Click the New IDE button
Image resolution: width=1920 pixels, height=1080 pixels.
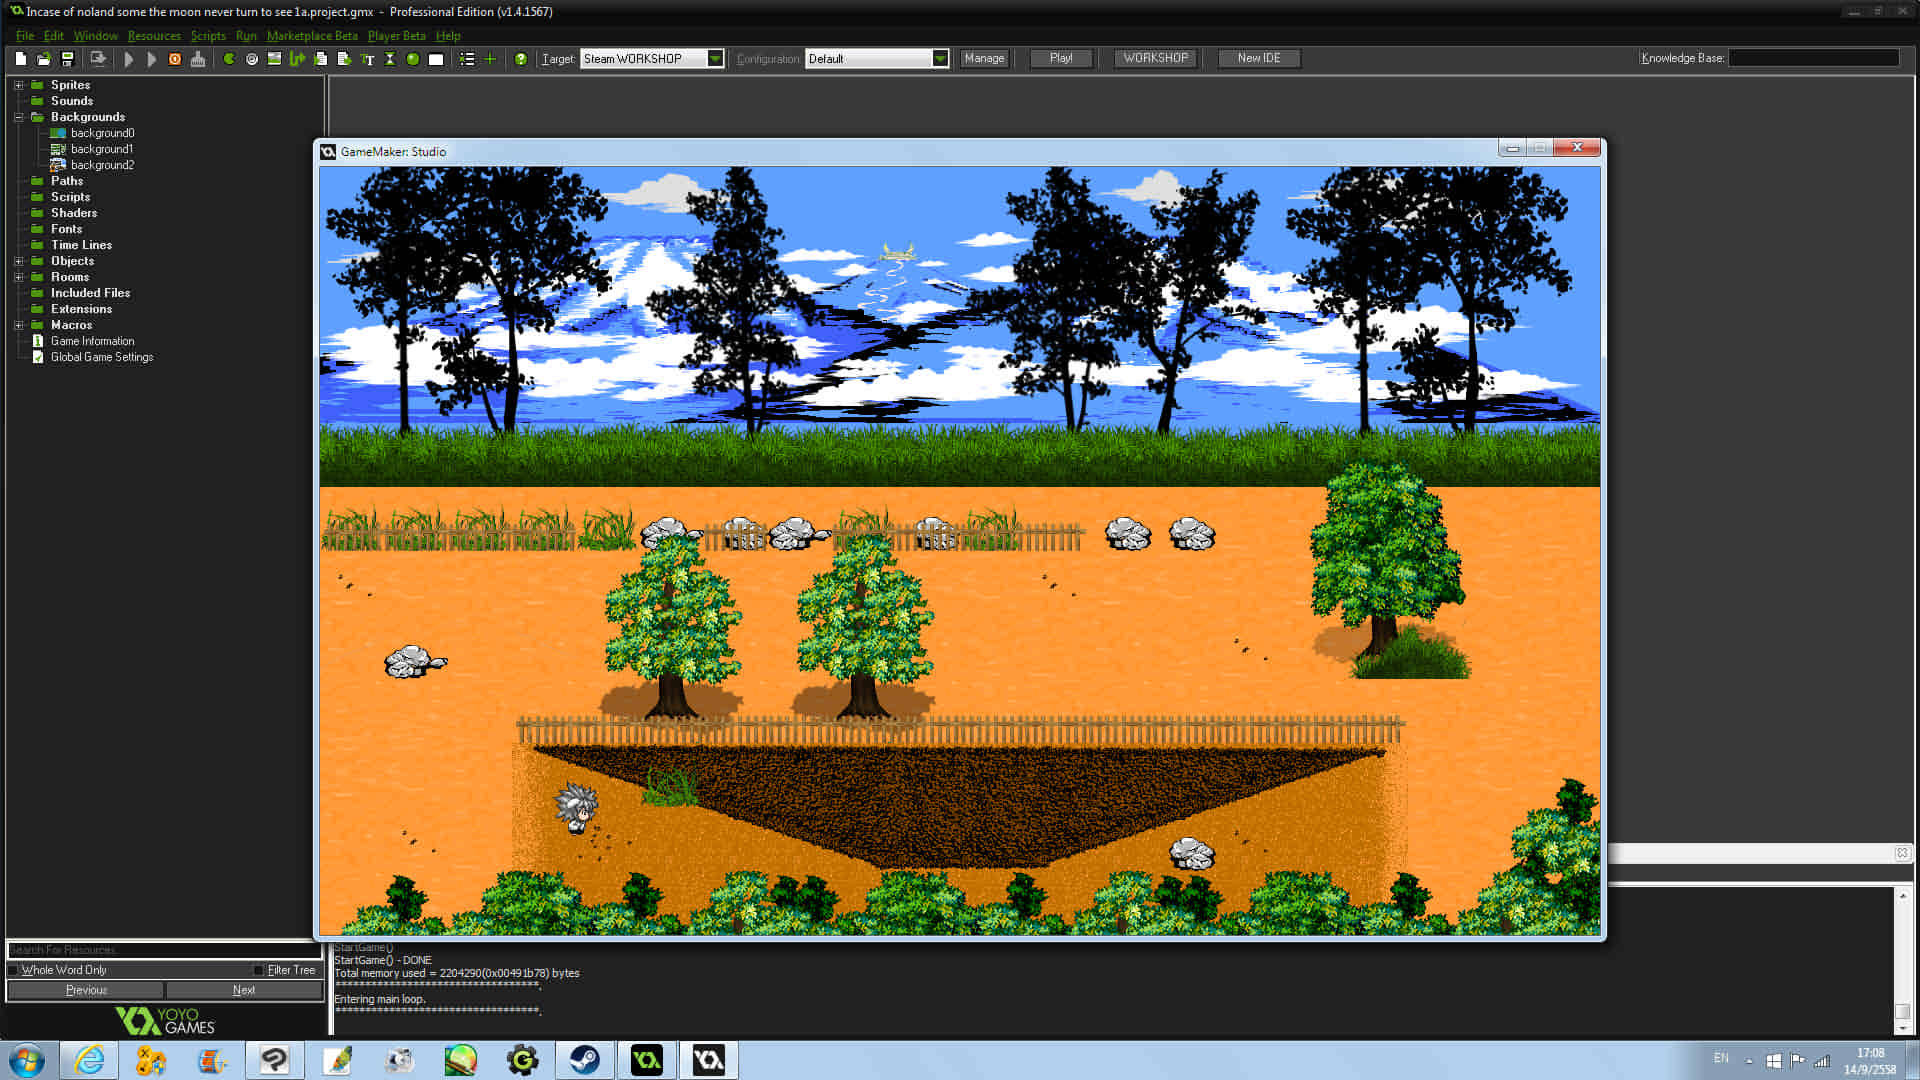[1258, 59]
